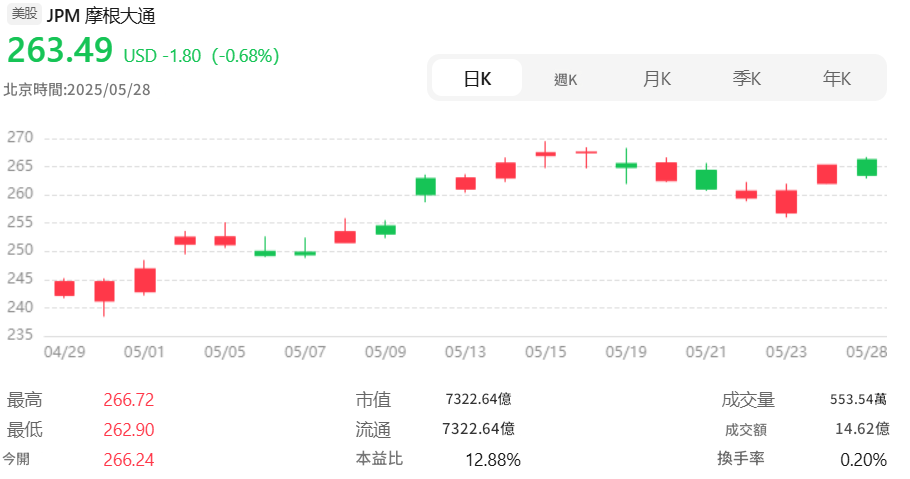This screenshot has width=910, height=479.
Task: Click the 成交額 value 14.62億
Action: point(862,428)
